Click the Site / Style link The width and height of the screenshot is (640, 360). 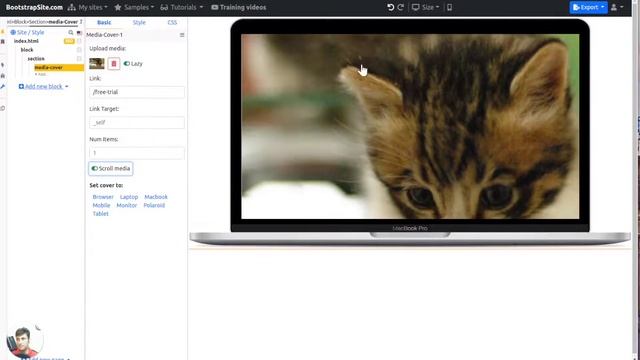31,32
